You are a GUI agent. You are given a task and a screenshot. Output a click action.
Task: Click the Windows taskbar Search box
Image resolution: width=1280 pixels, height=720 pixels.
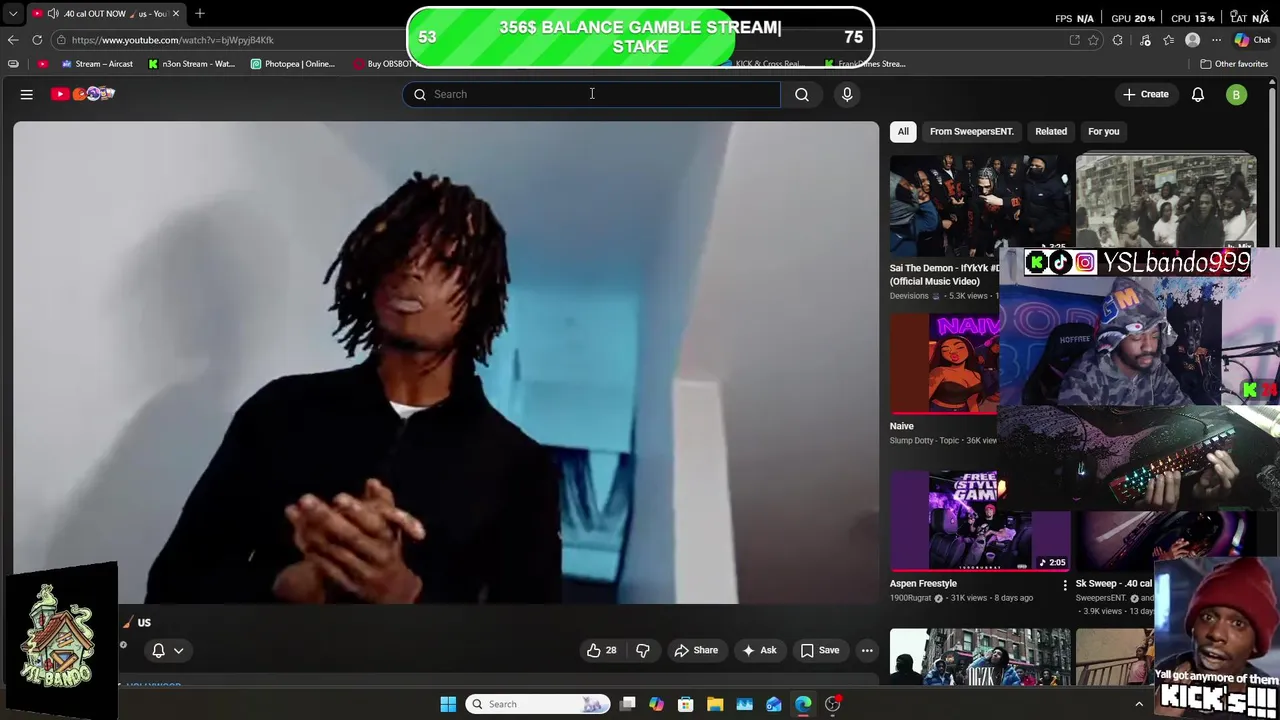point(538,704)
